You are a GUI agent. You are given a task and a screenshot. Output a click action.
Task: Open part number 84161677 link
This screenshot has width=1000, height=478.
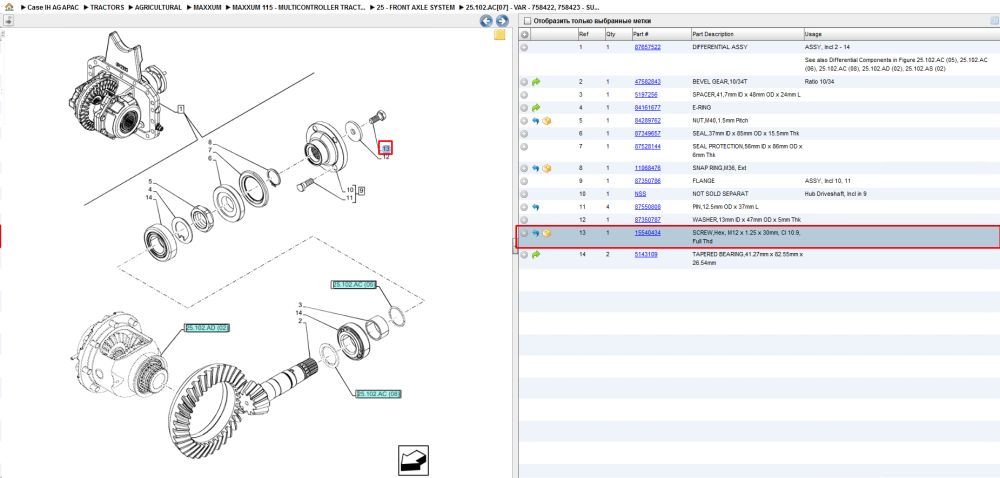647,108
